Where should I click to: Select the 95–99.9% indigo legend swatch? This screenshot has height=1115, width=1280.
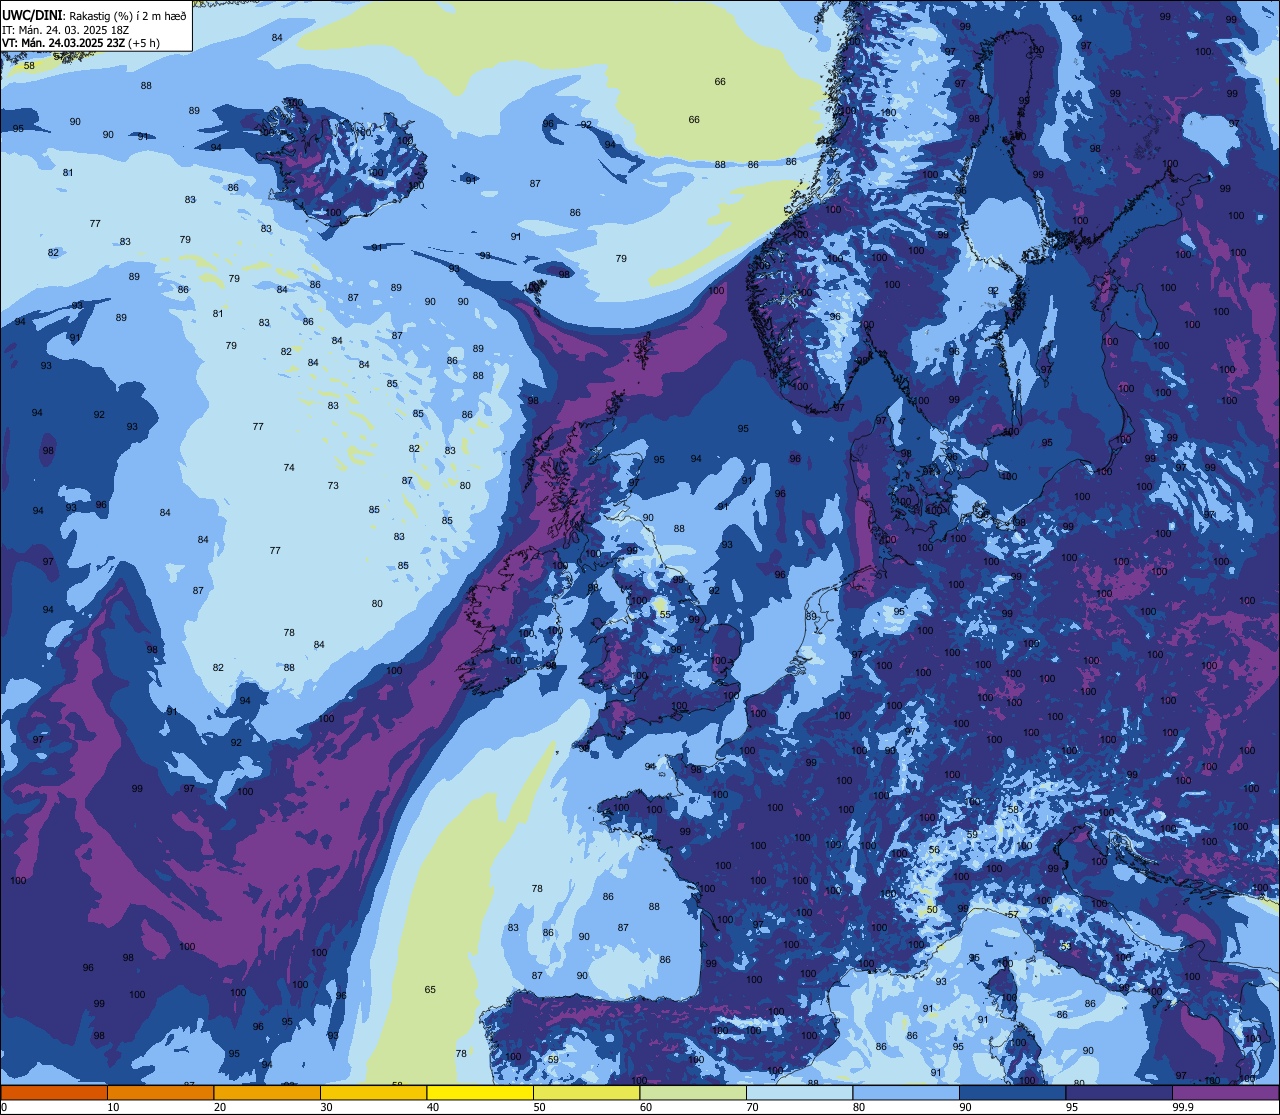[1119, 1092]
